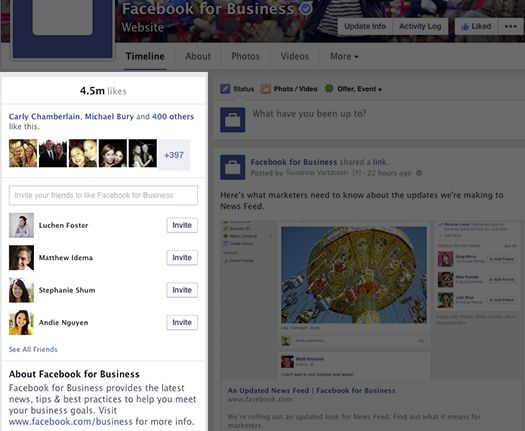Click the Update Info button

[x=365, y=26]
